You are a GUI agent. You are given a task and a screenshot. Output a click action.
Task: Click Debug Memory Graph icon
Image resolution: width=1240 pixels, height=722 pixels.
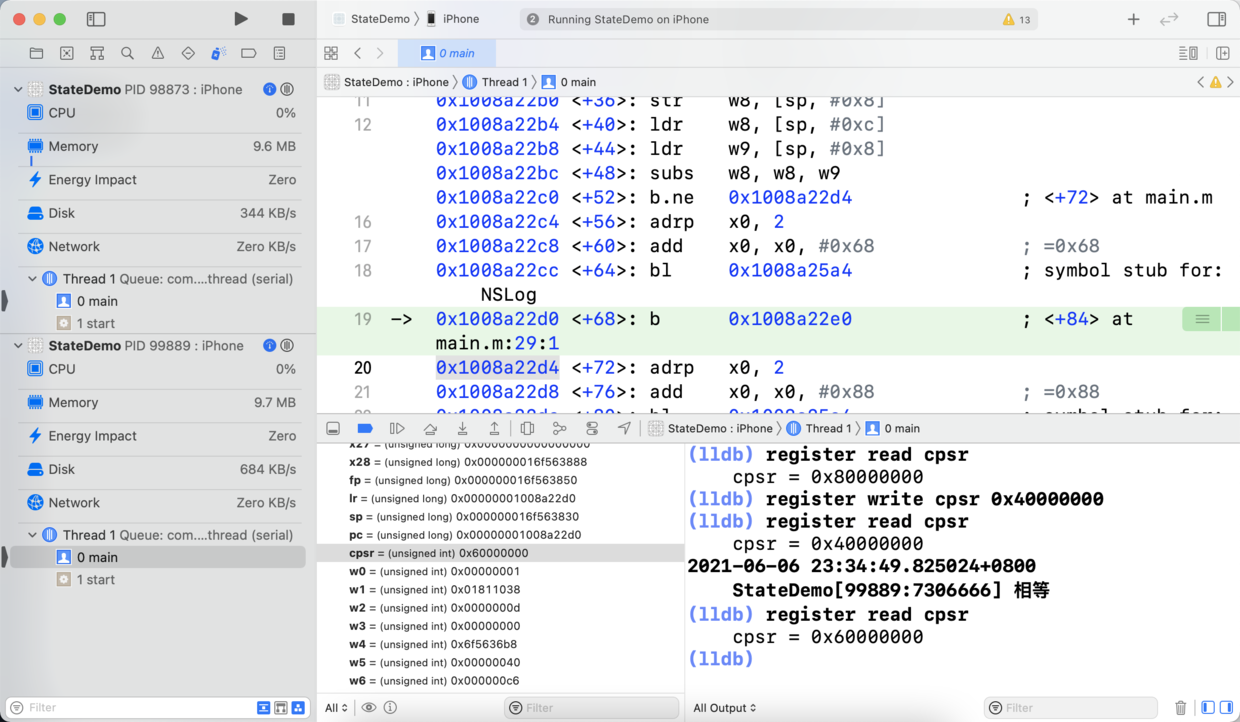(559, 428)
